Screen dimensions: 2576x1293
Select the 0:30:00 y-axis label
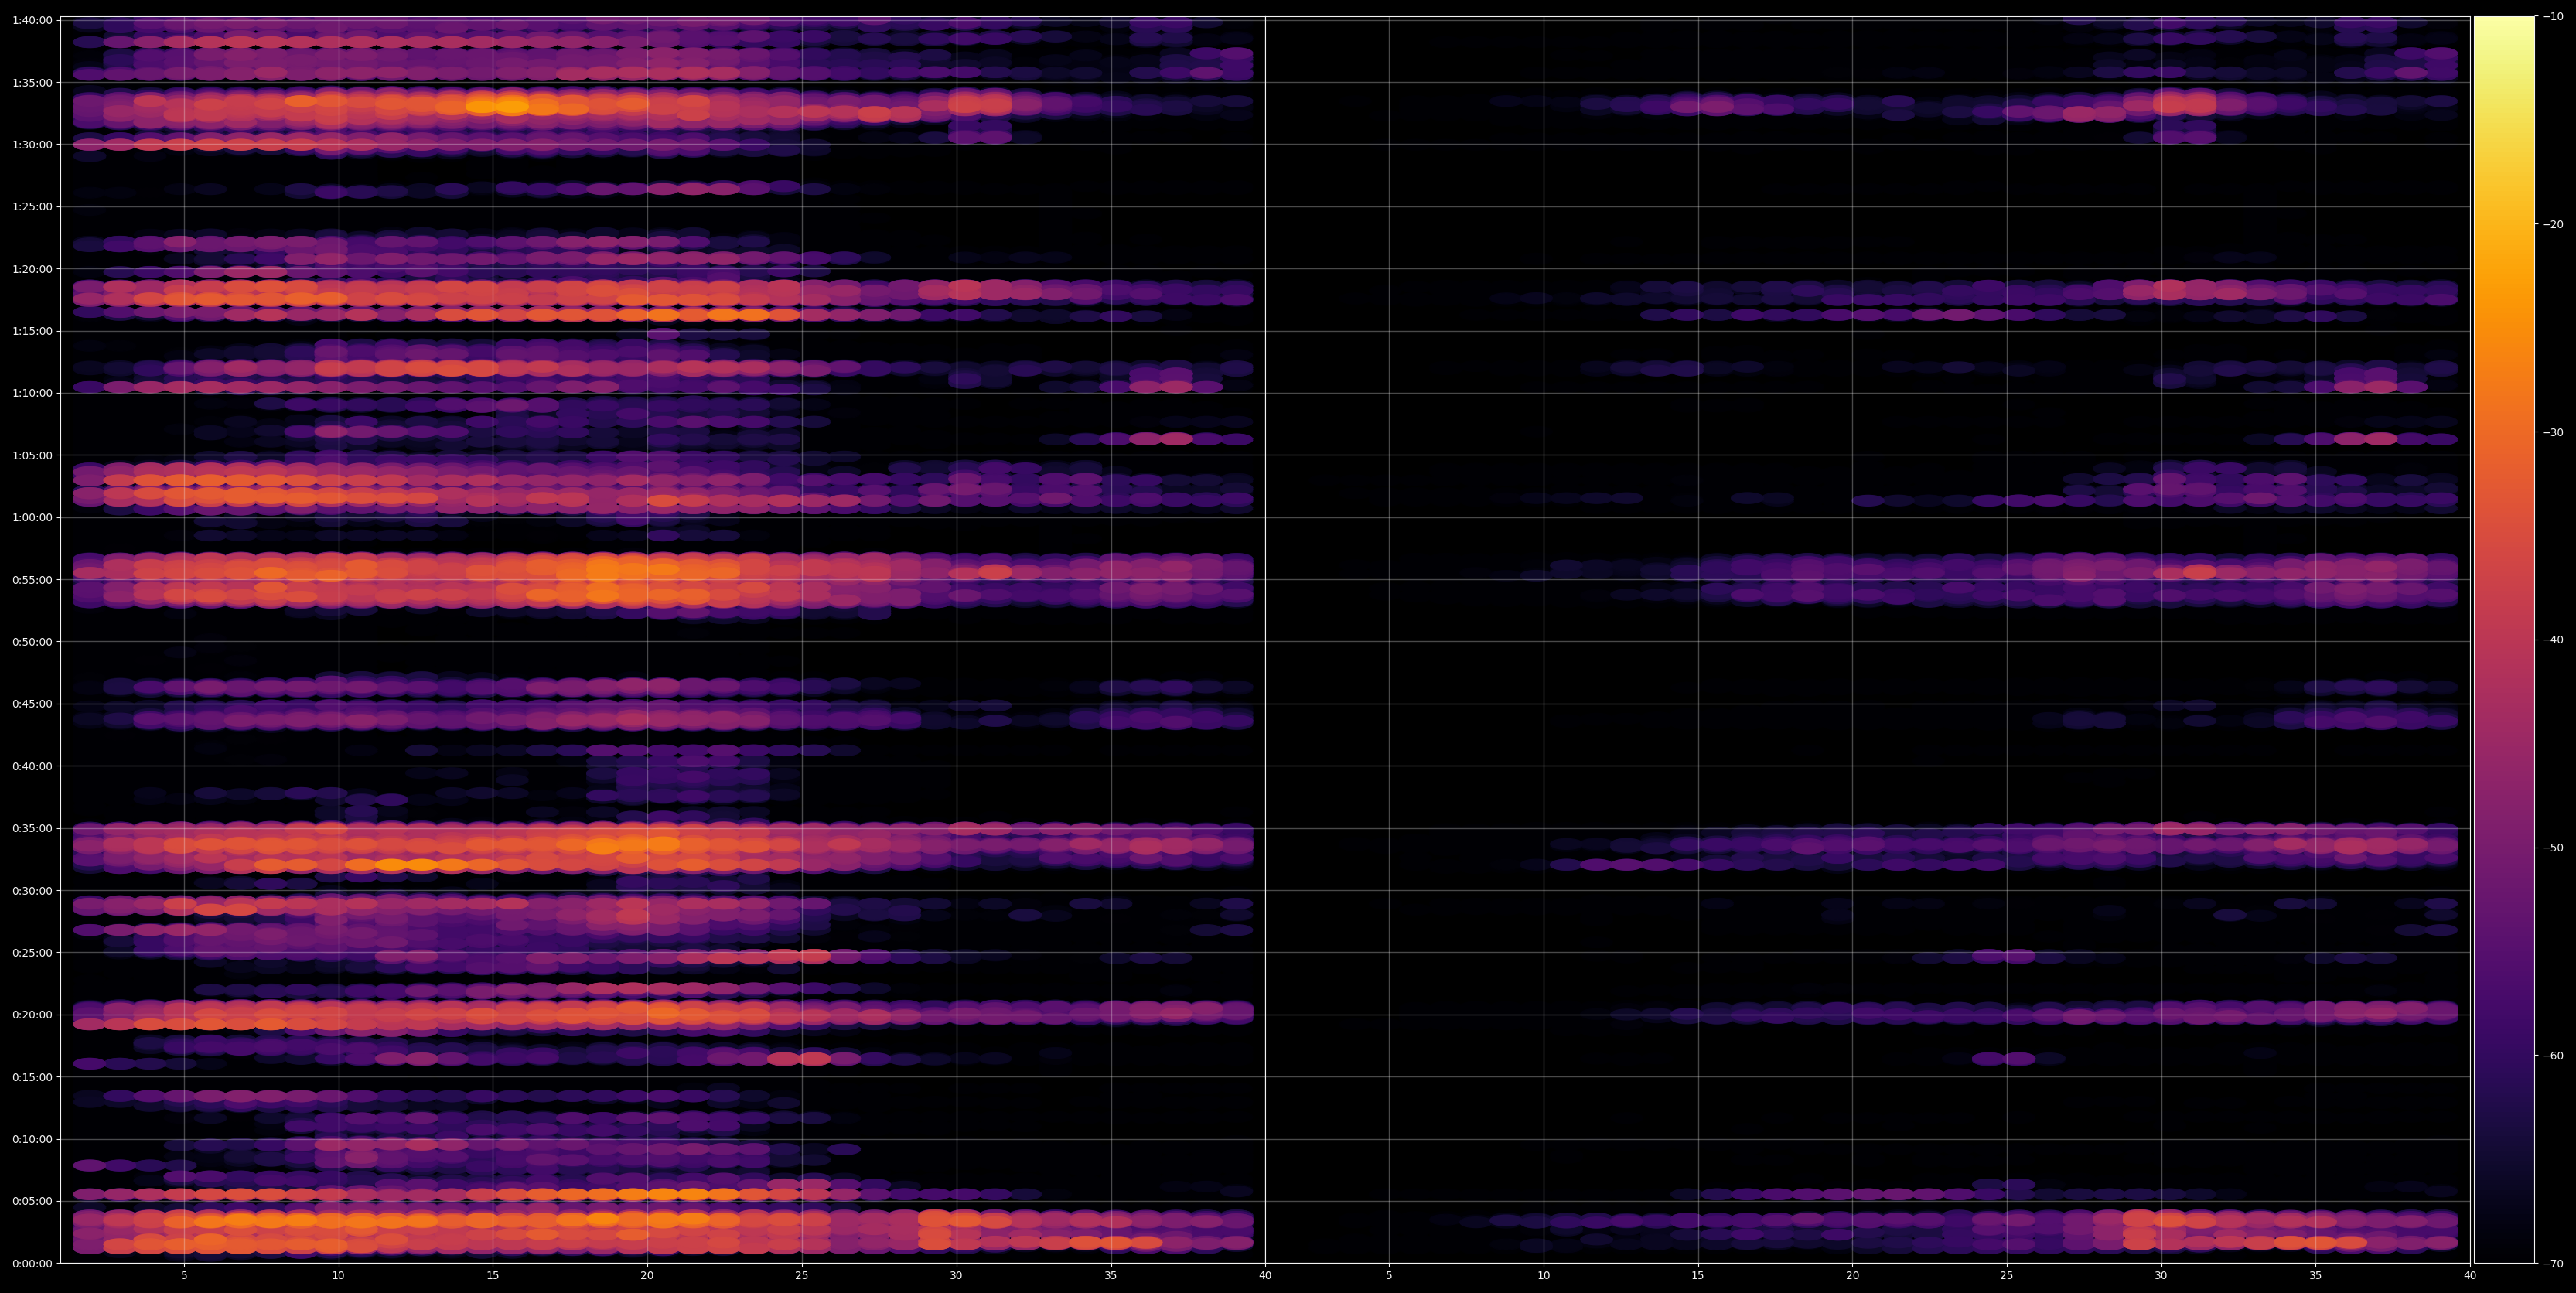[32, 891]
